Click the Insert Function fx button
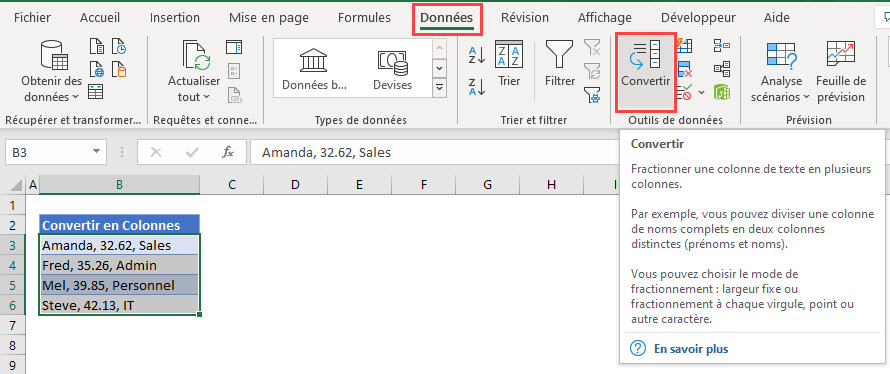Viewport: 890px width, 374px height. pyautogui.click(x=228, y=152)
